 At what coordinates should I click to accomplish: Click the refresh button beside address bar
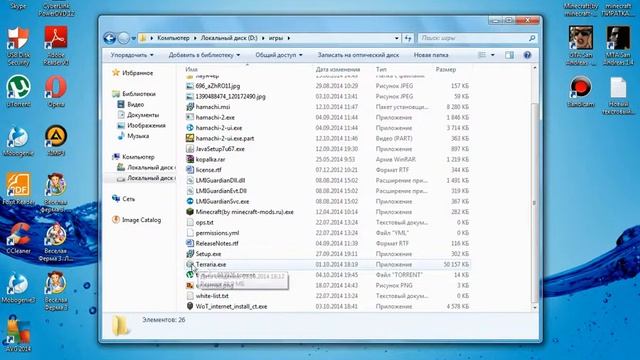(x=408, y=38)
